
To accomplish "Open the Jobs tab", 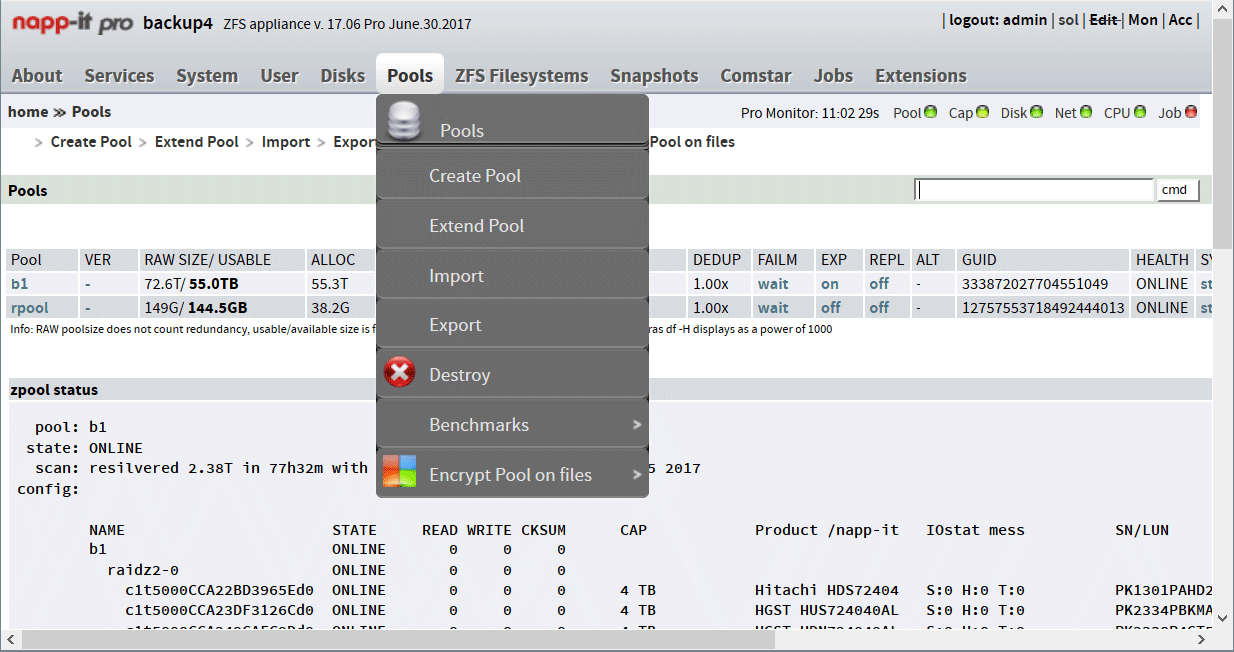I will click(x=833, y=76).
